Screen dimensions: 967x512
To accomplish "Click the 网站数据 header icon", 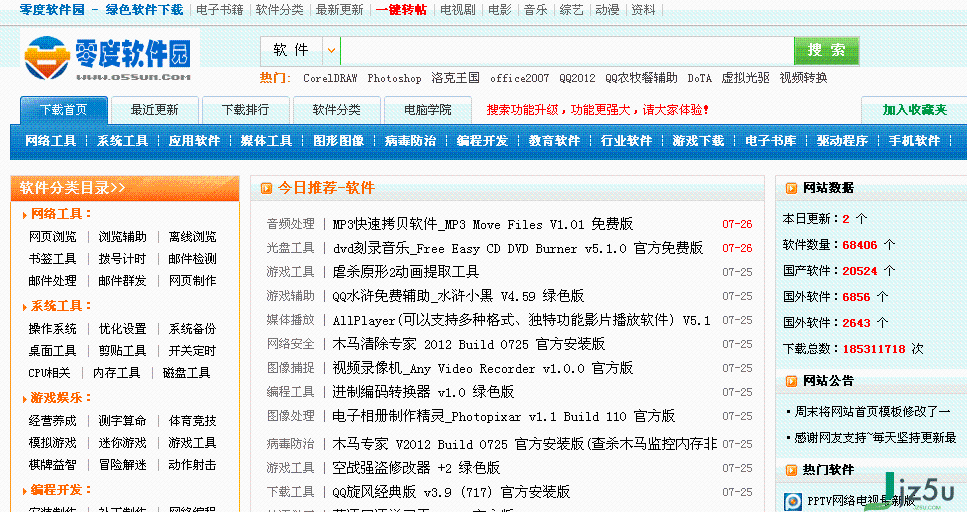I will tap(791, 188).
